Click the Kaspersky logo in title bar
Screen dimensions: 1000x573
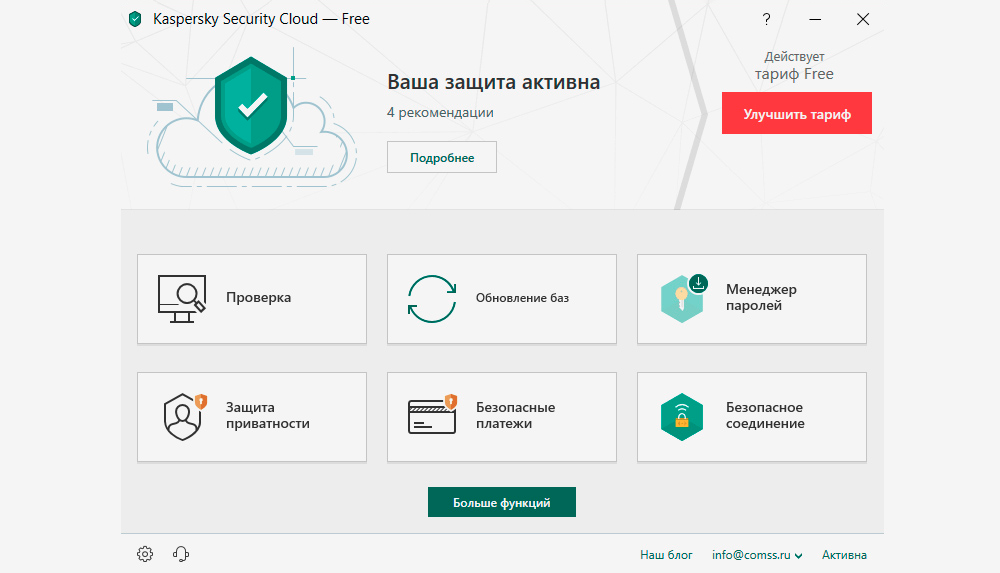136,19
